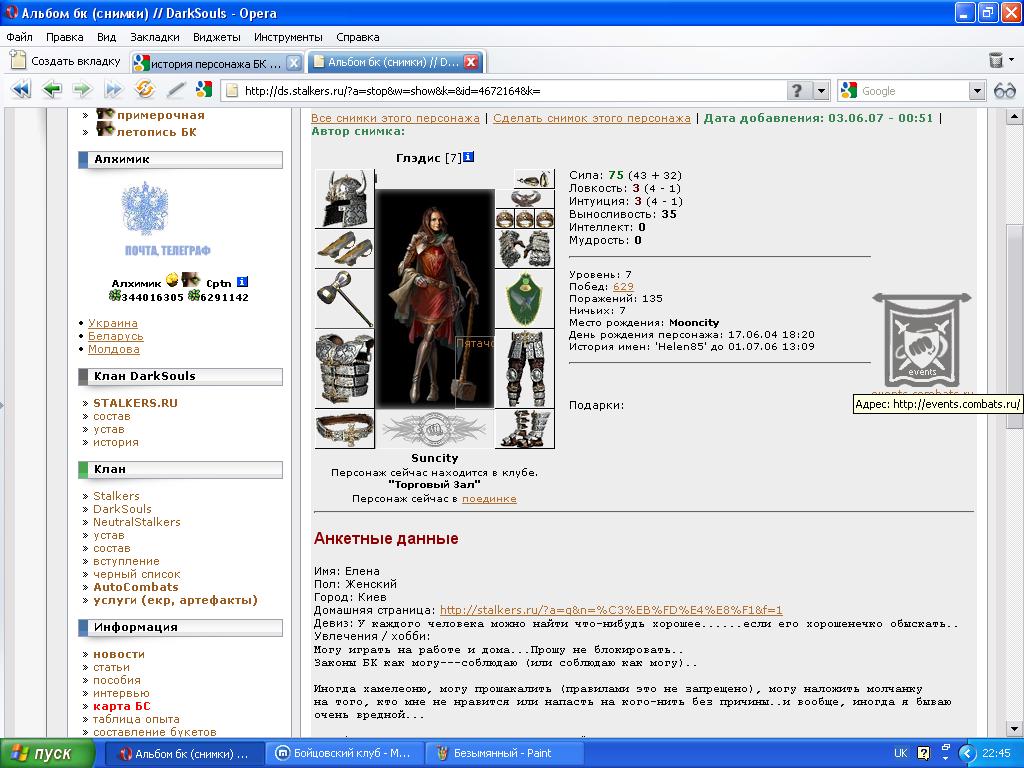Open the Файл menu
Image resolution: width=1024 pixels, height=768 pixels.
click(20, 37)
